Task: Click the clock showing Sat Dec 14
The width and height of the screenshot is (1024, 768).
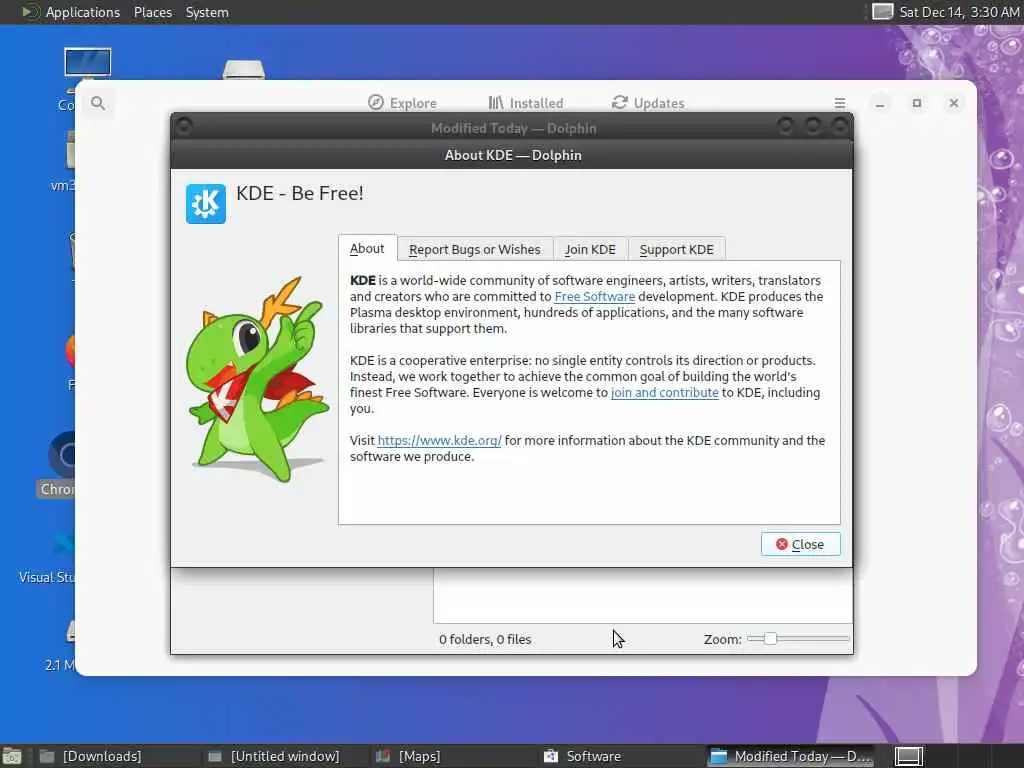Action: click(x=959, y=12)
